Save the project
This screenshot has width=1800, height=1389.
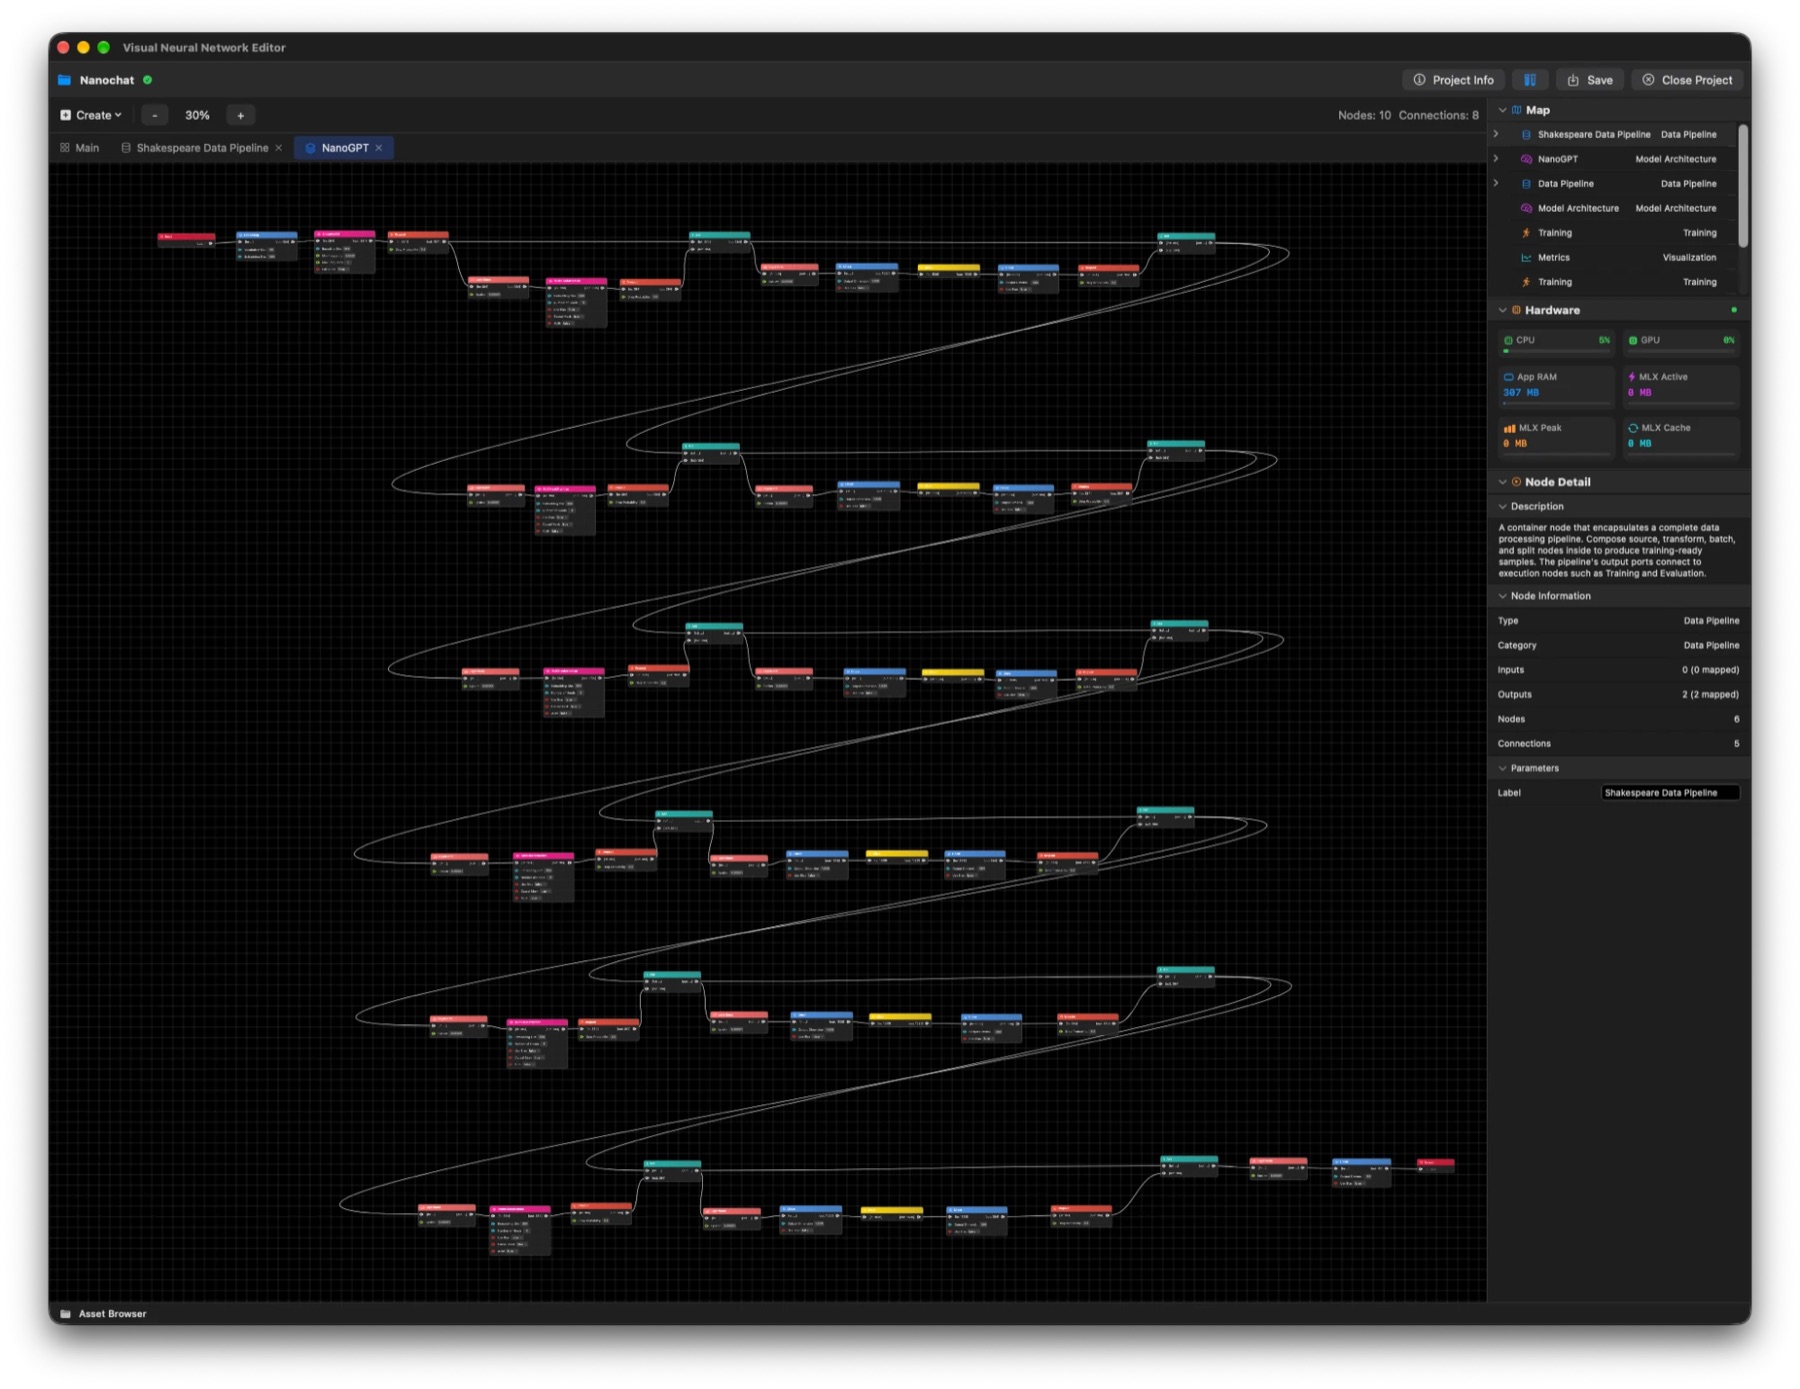(1590, 80)
